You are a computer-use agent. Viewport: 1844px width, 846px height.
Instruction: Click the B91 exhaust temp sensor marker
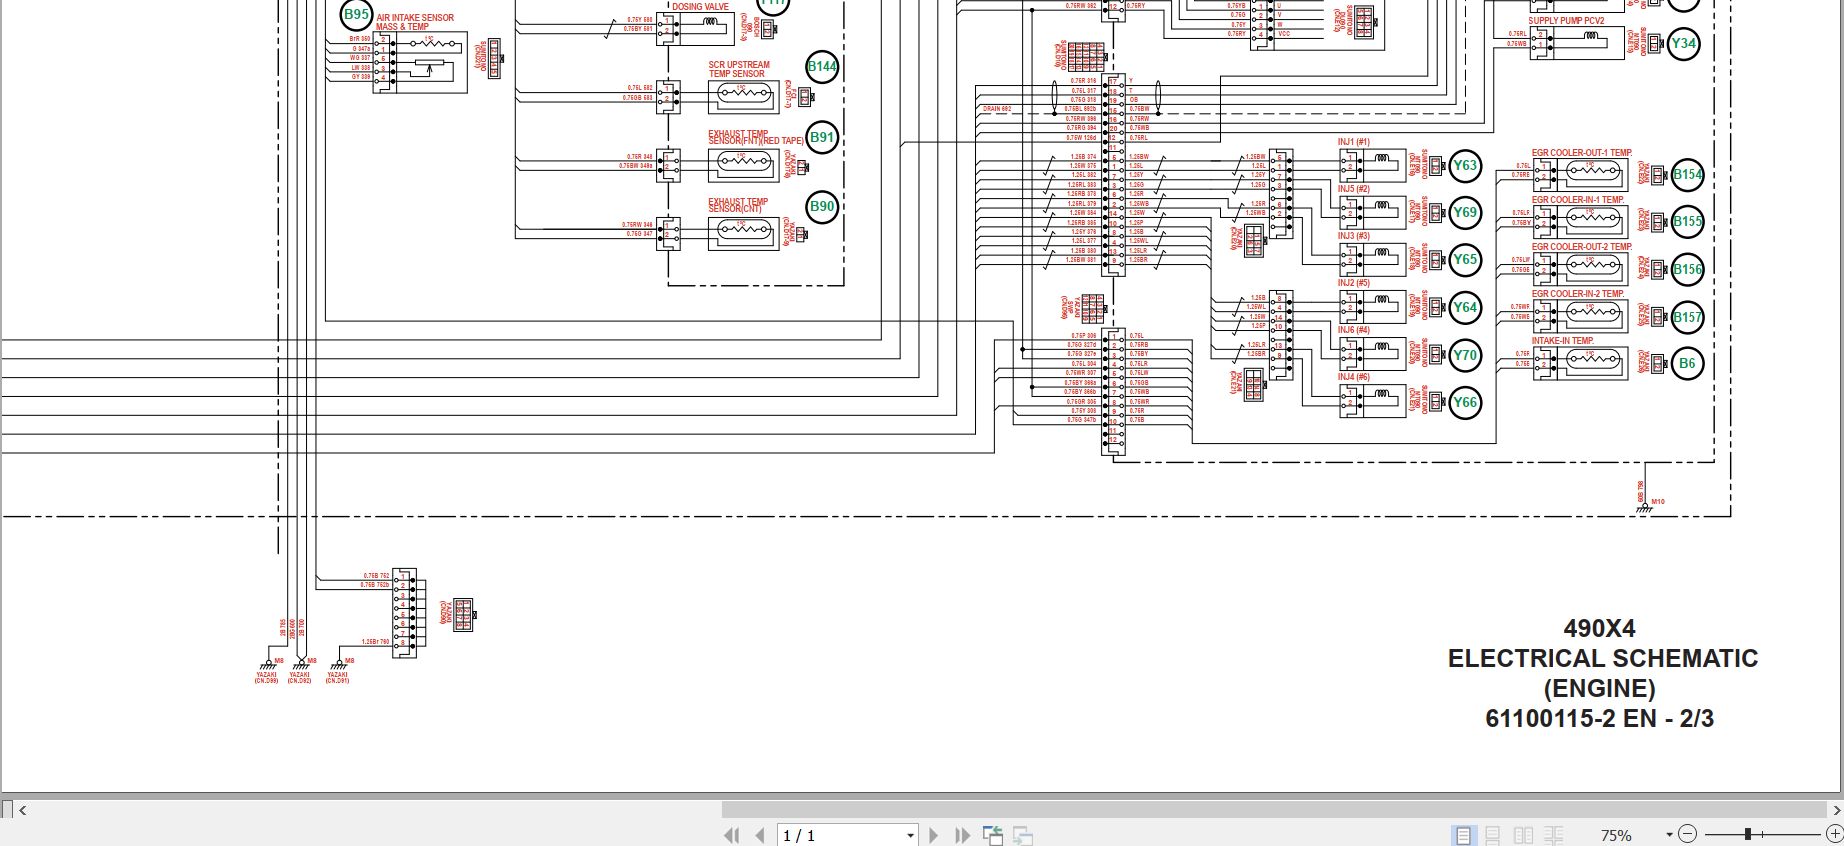click(822, 137)
